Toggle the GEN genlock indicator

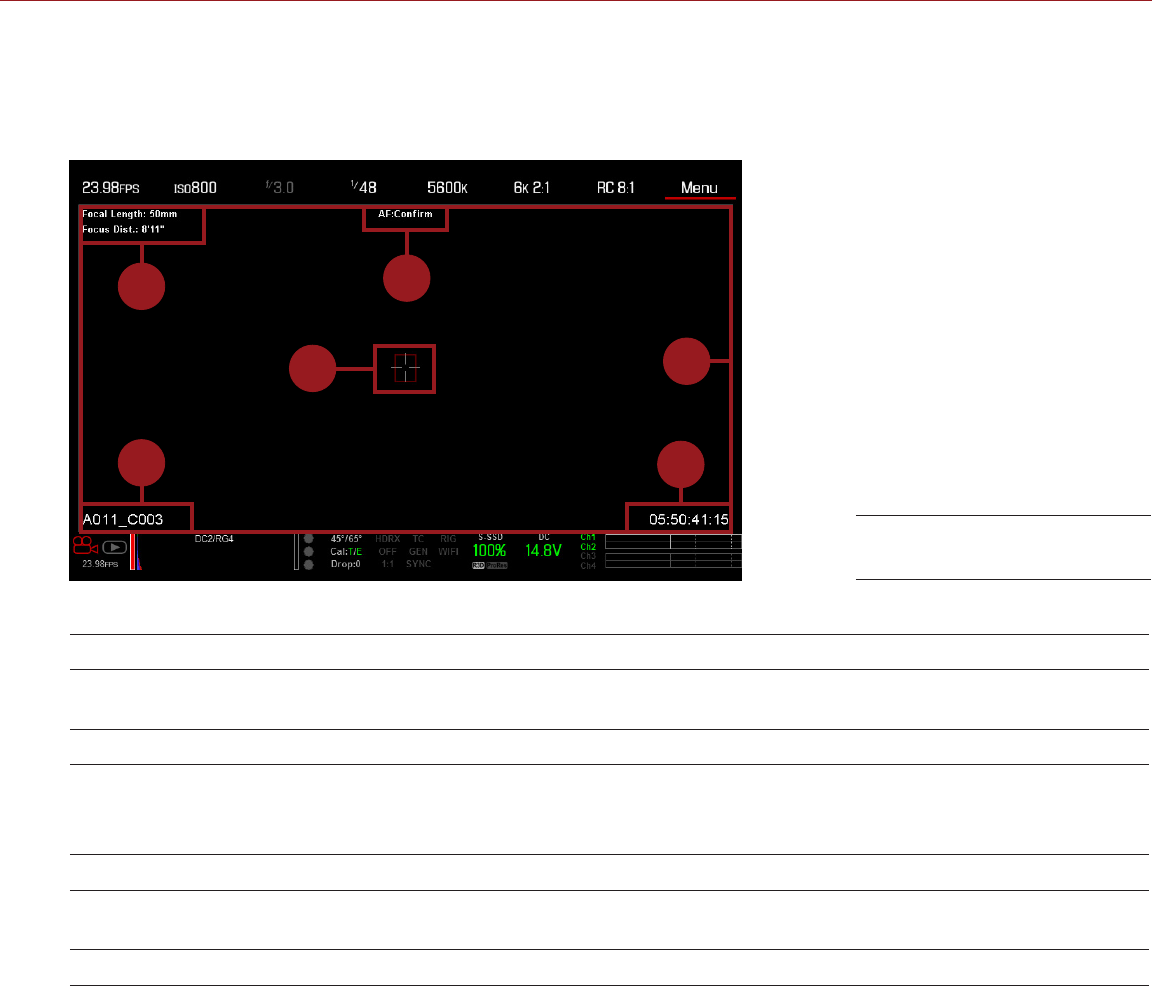coord(418,552)
